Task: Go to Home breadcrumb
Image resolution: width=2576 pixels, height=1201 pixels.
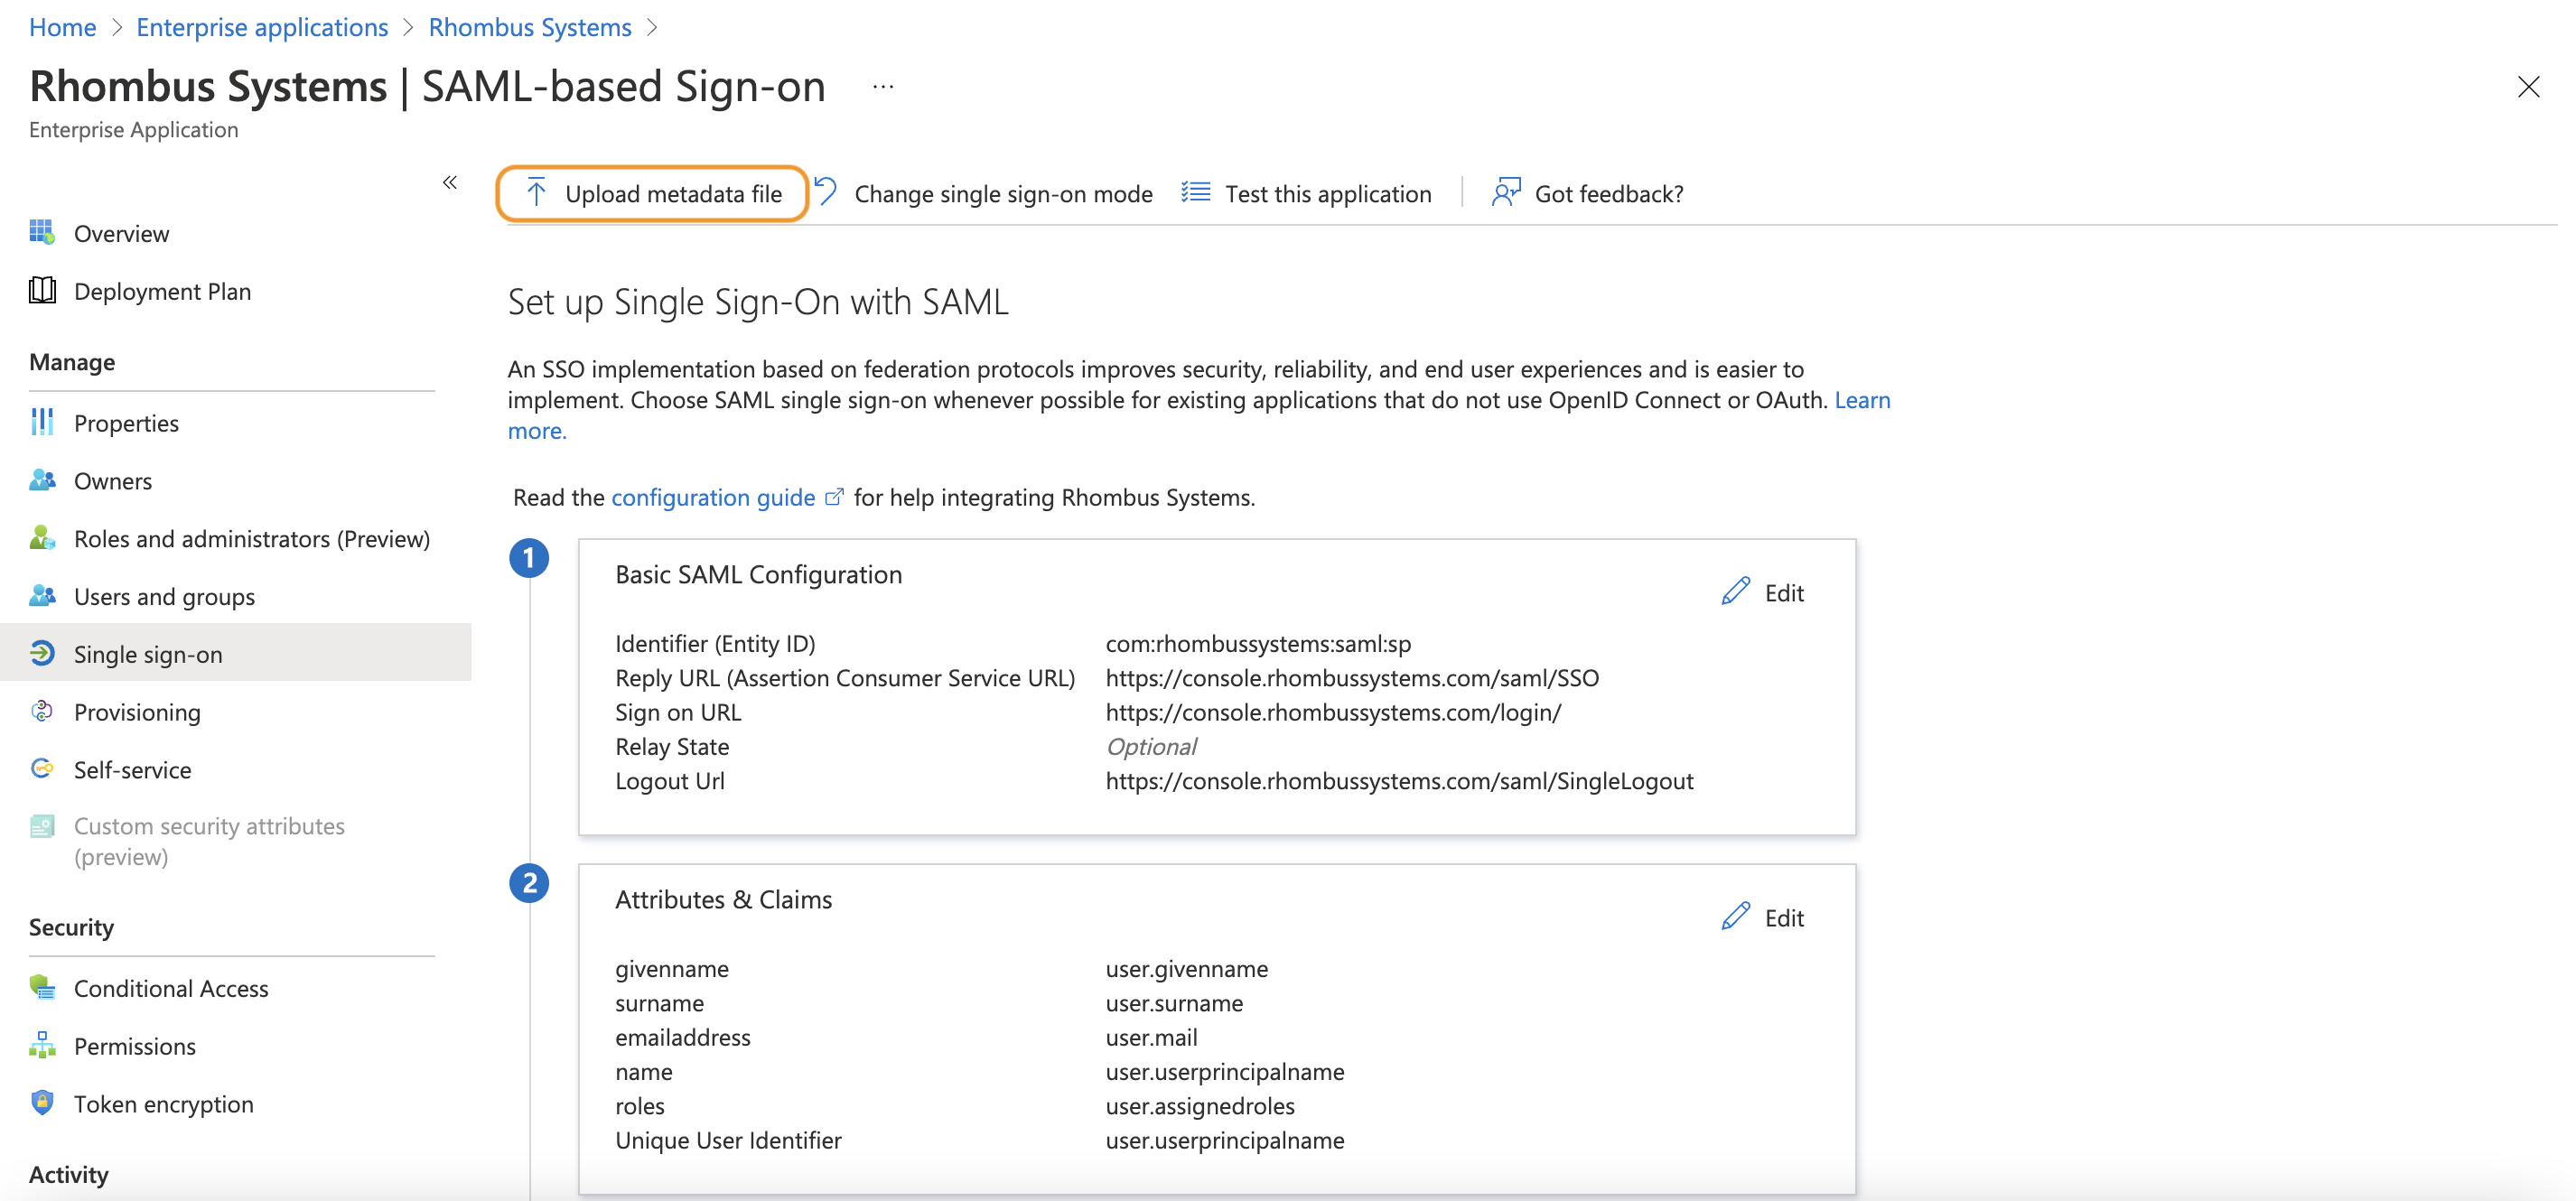Action: coord(63,27)
